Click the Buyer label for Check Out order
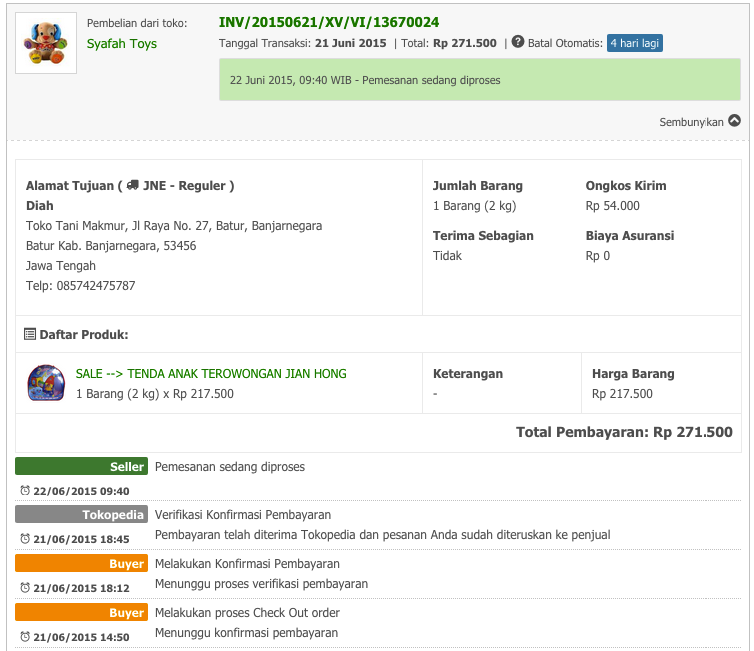 click(81, 612)
